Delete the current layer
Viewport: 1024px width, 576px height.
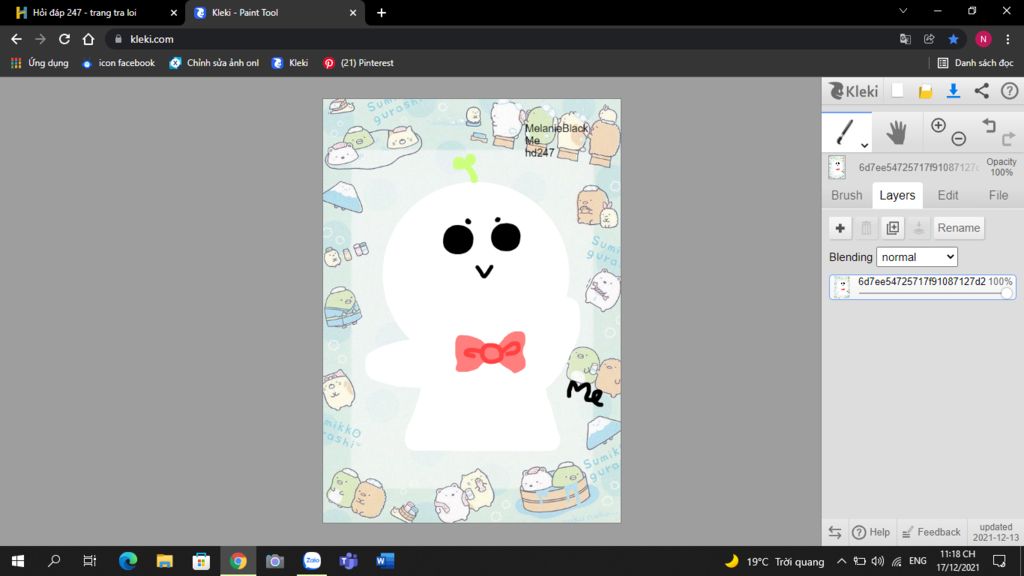(x=866, y=228)
